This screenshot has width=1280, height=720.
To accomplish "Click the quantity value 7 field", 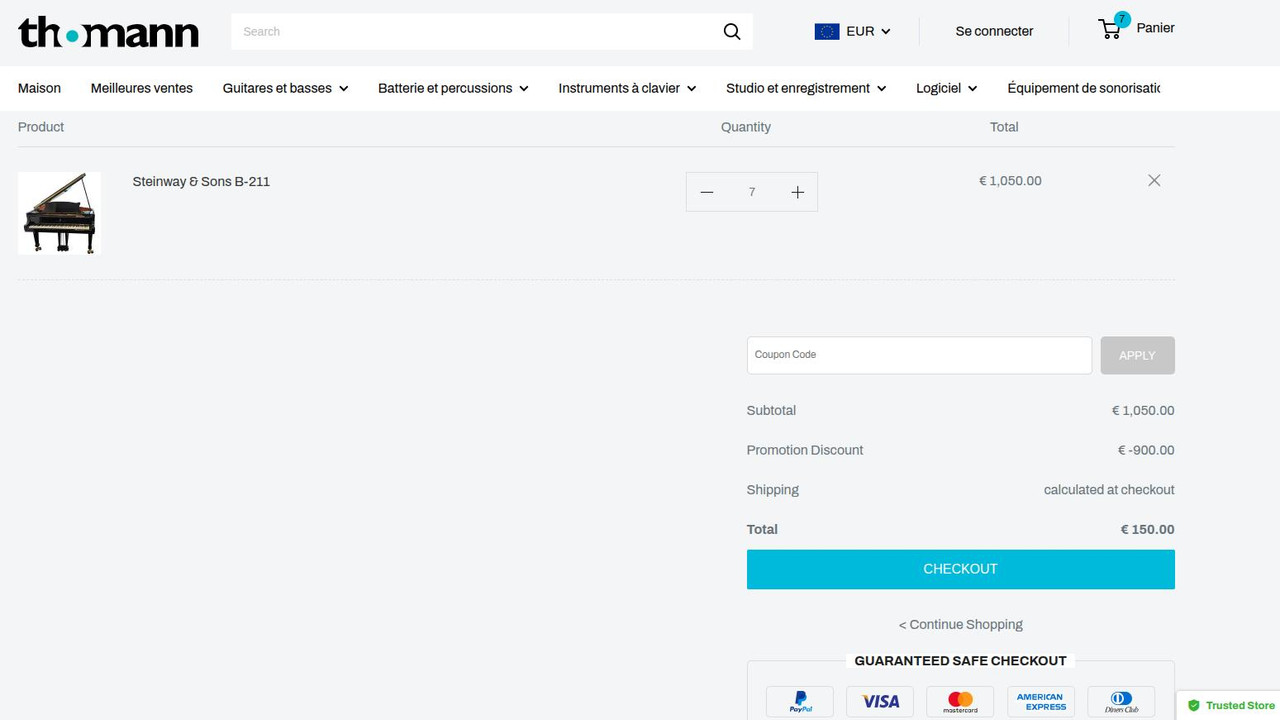I will [752, 192].
